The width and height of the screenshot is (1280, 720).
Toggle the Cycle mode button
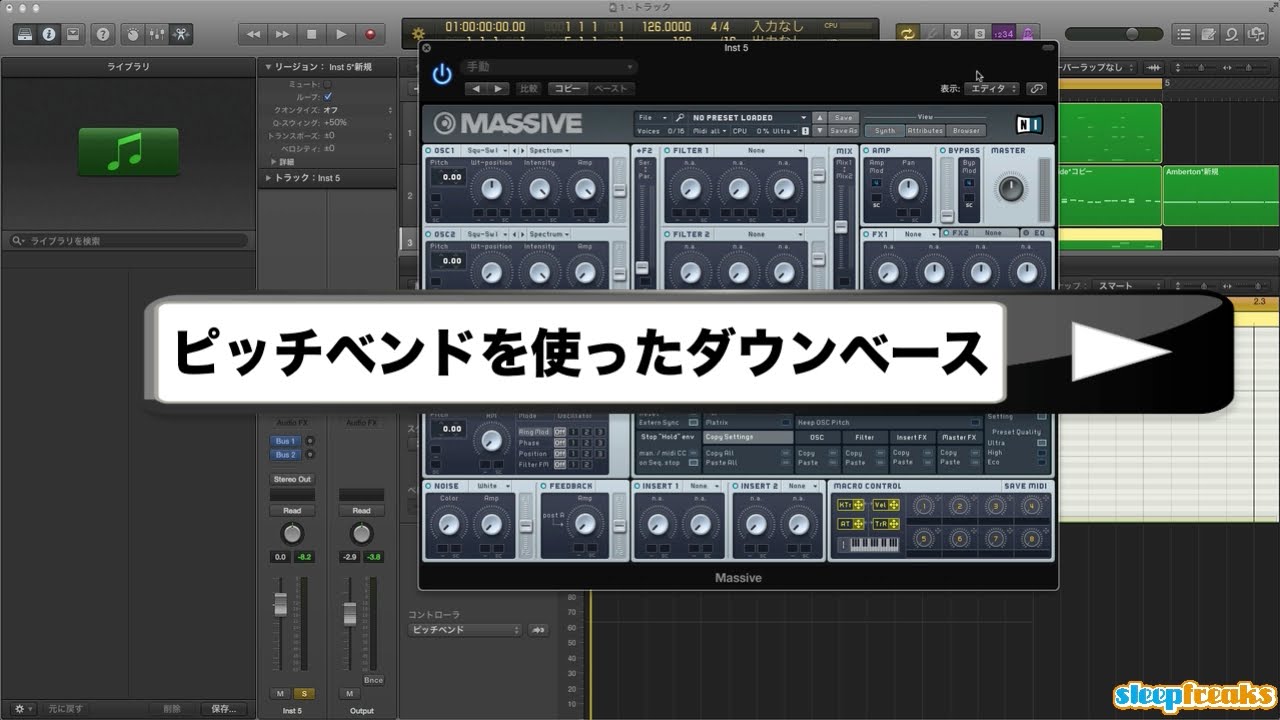click(907, 33)
